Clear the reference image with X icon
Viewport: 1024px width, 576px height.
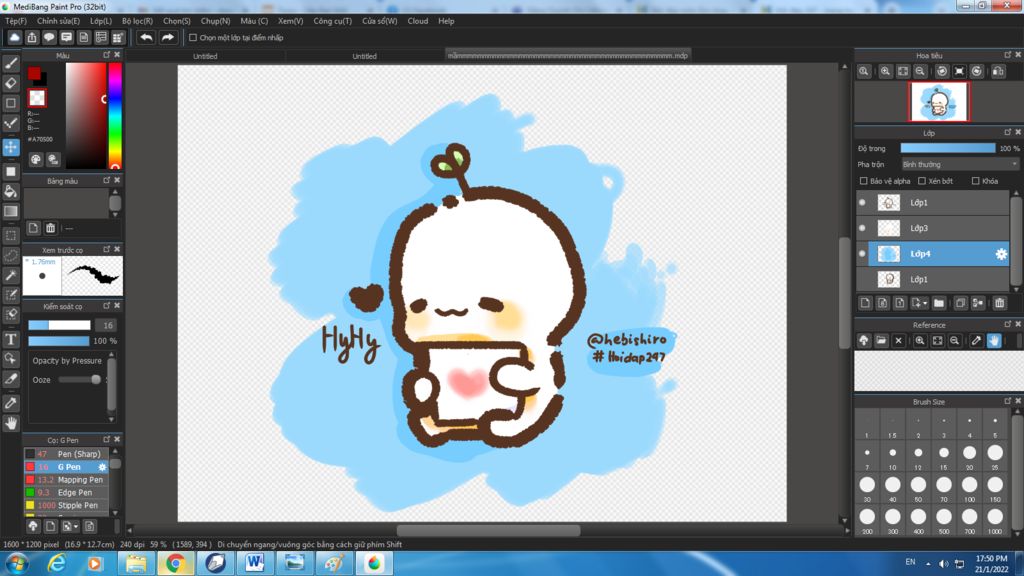pyautogui.click(x=898, y=340)
